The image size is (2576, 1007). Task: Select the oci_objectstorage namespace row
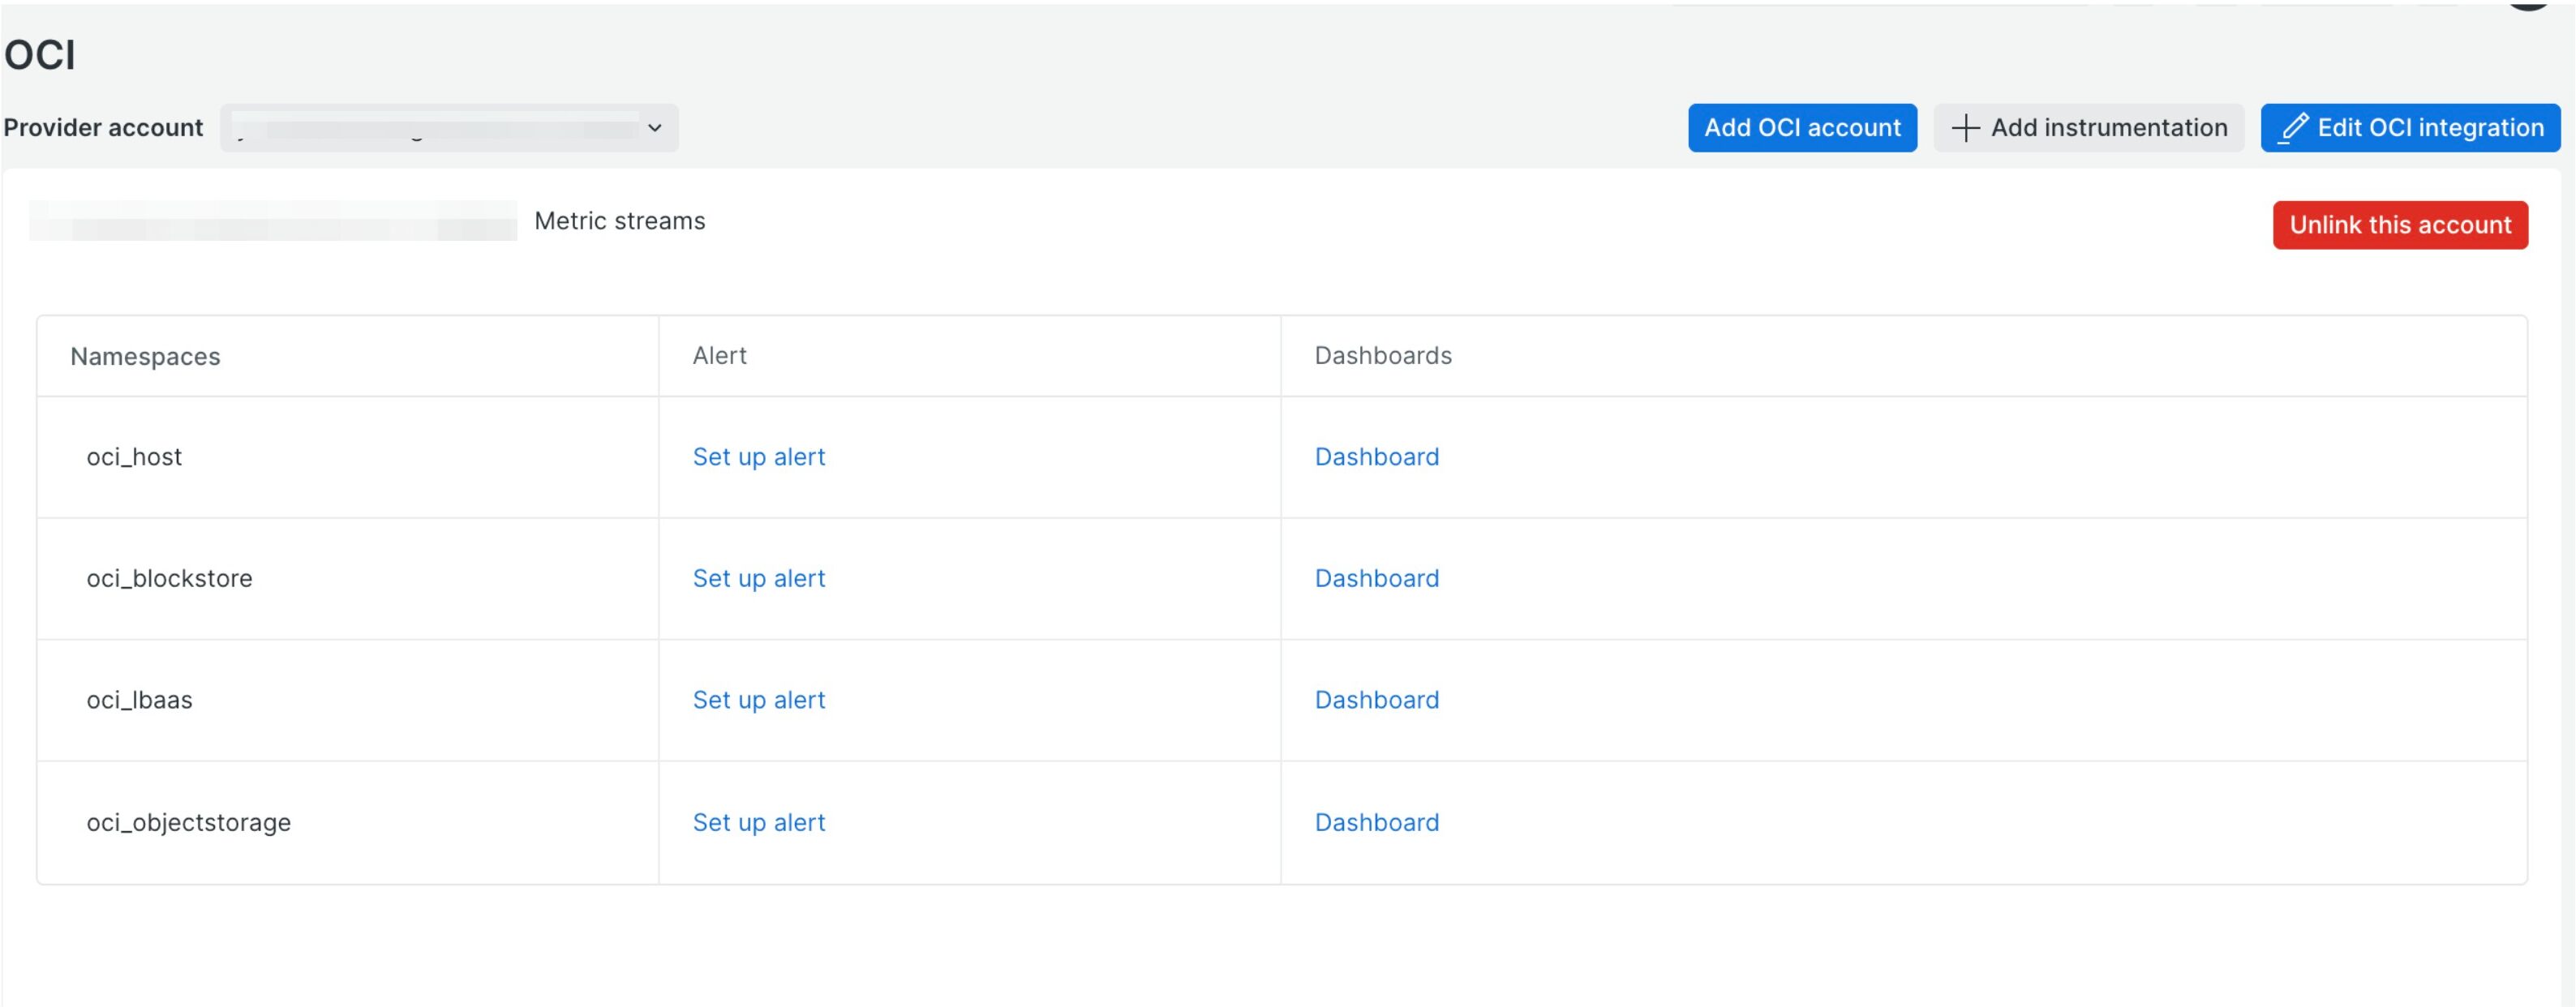click(x=188, y=822)
